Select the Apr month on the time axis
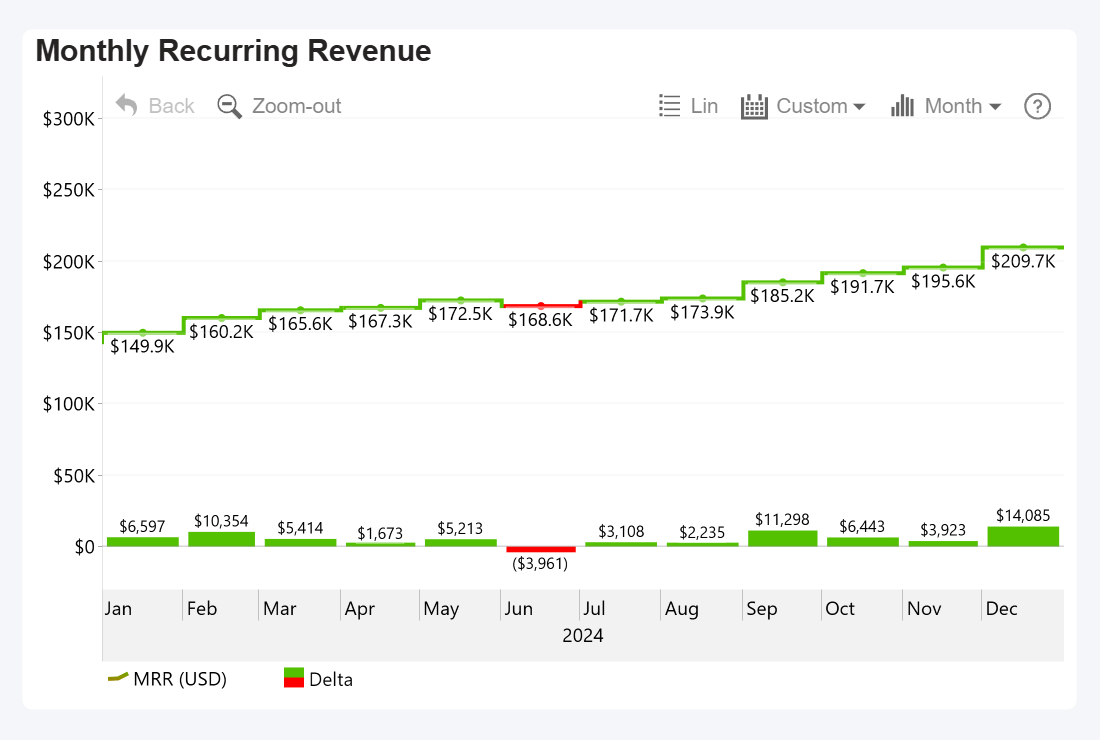 (360, 609)
